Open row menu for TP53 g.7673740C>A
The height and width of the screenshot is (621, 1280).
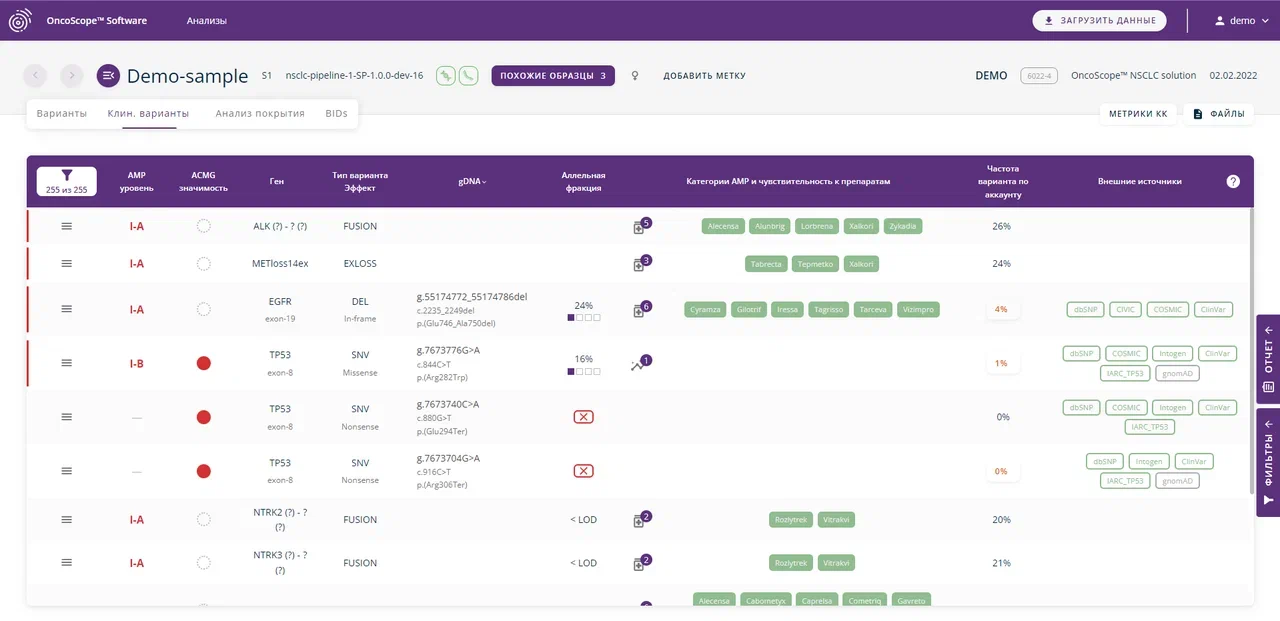(67, 417)
